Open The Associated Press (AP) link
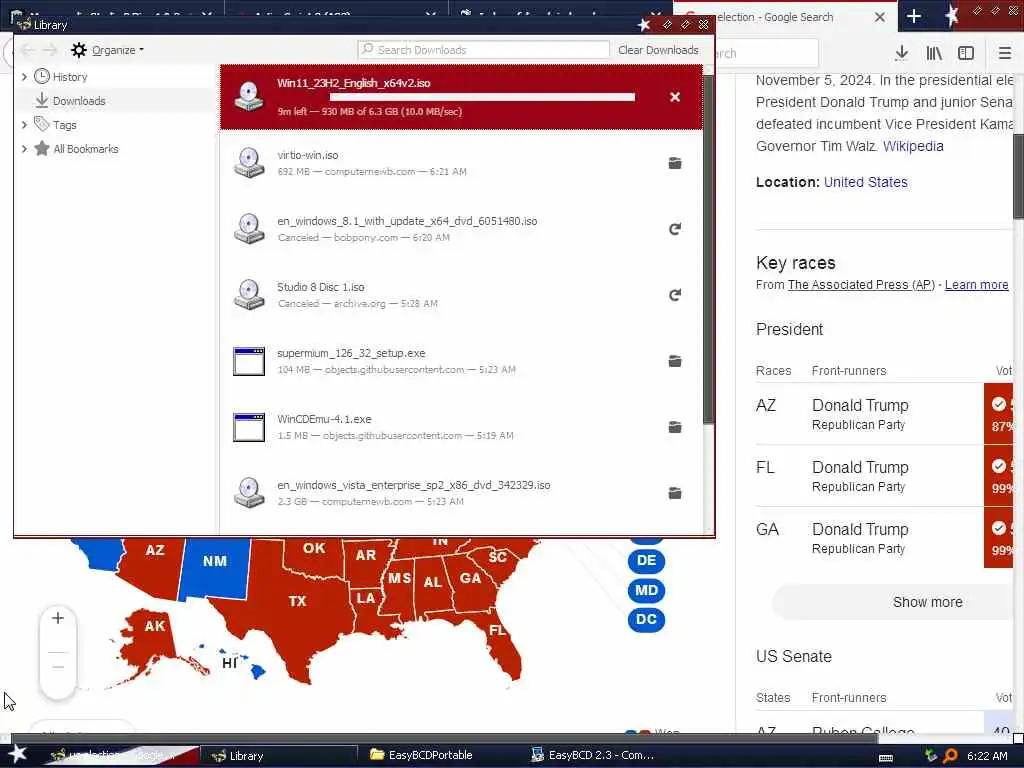Image resolution: width=1024 pixels, height=768 pixels. (x=861, y=285)
